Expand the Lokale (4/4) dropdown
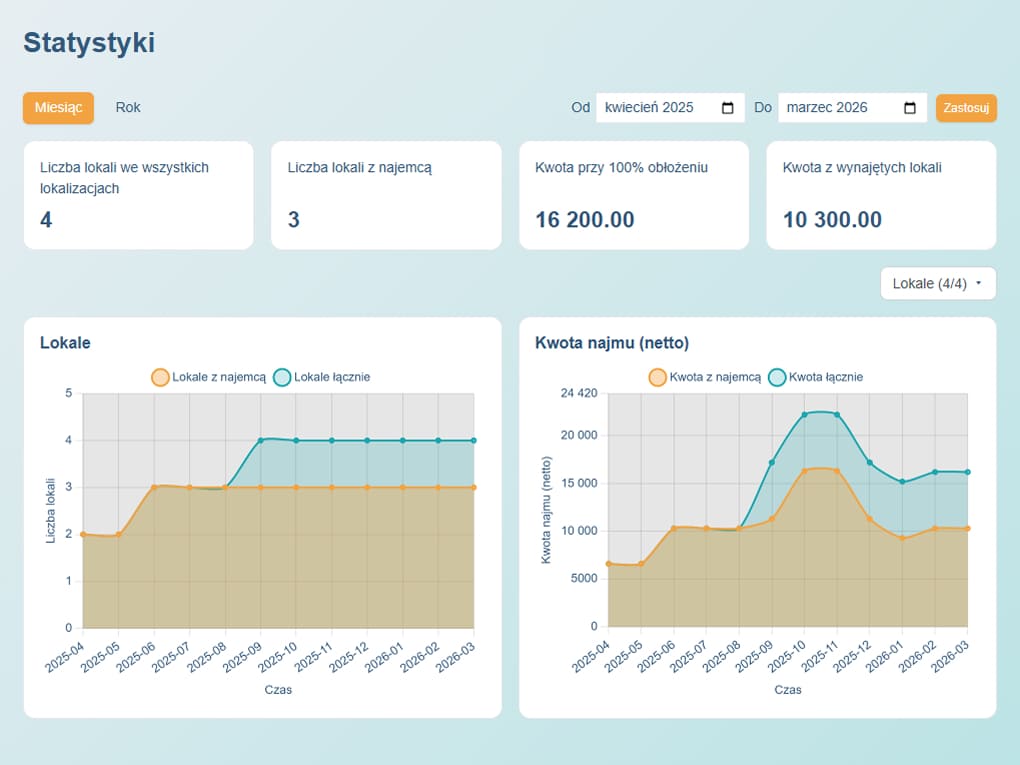Screen dimensions: 1020x765 tap(937, 283)
